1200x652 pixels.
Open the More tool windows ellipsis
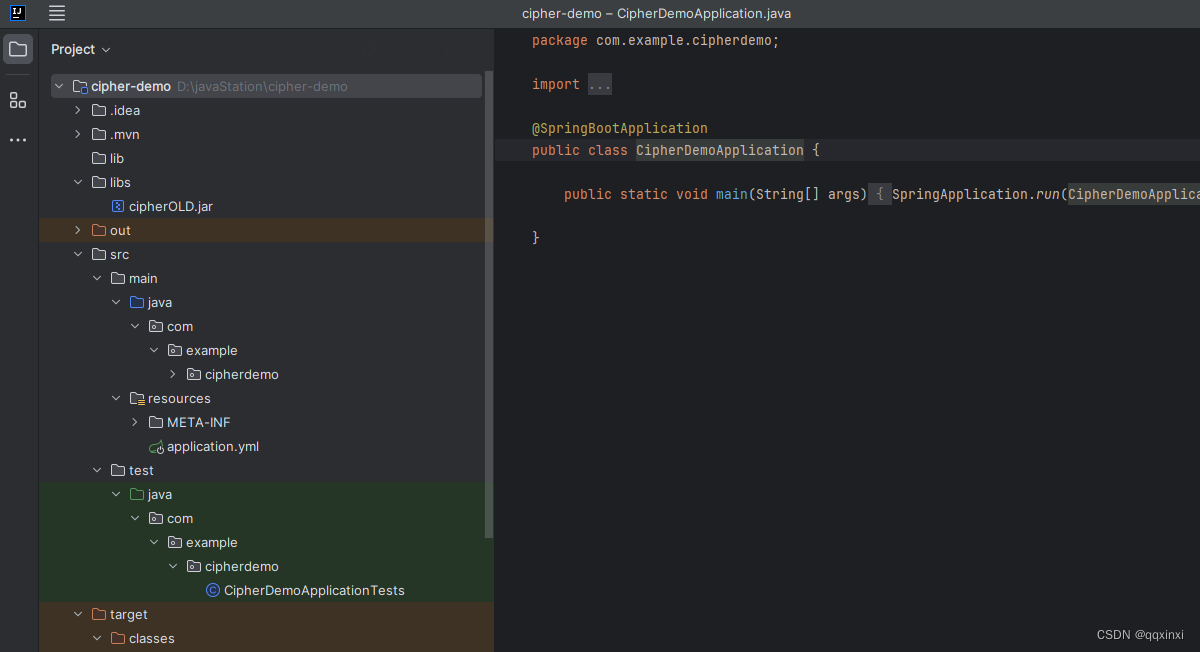[x=18, y=140]
